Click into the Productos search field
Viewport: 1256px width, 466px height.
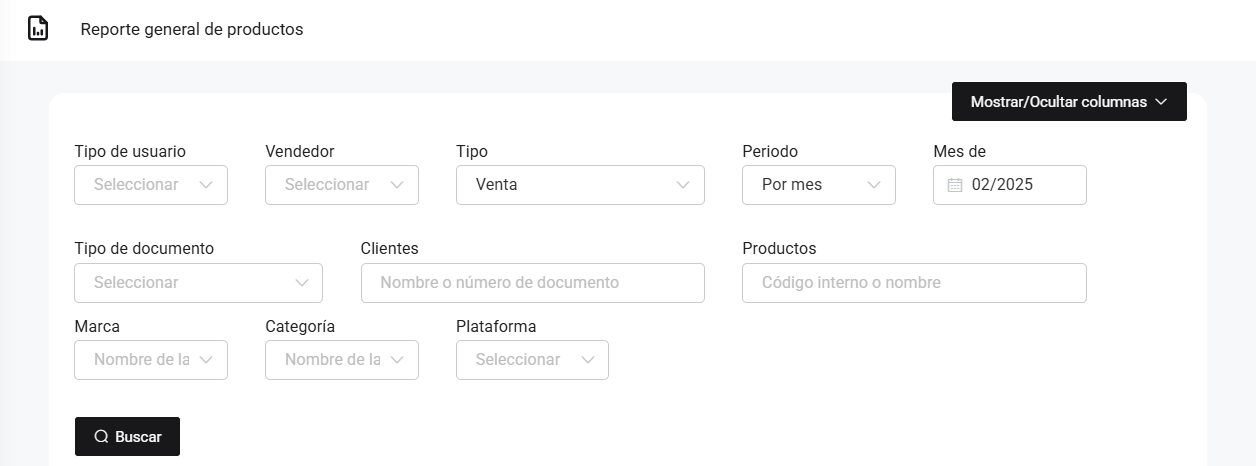pyautogui.click(x=913, y=283)
